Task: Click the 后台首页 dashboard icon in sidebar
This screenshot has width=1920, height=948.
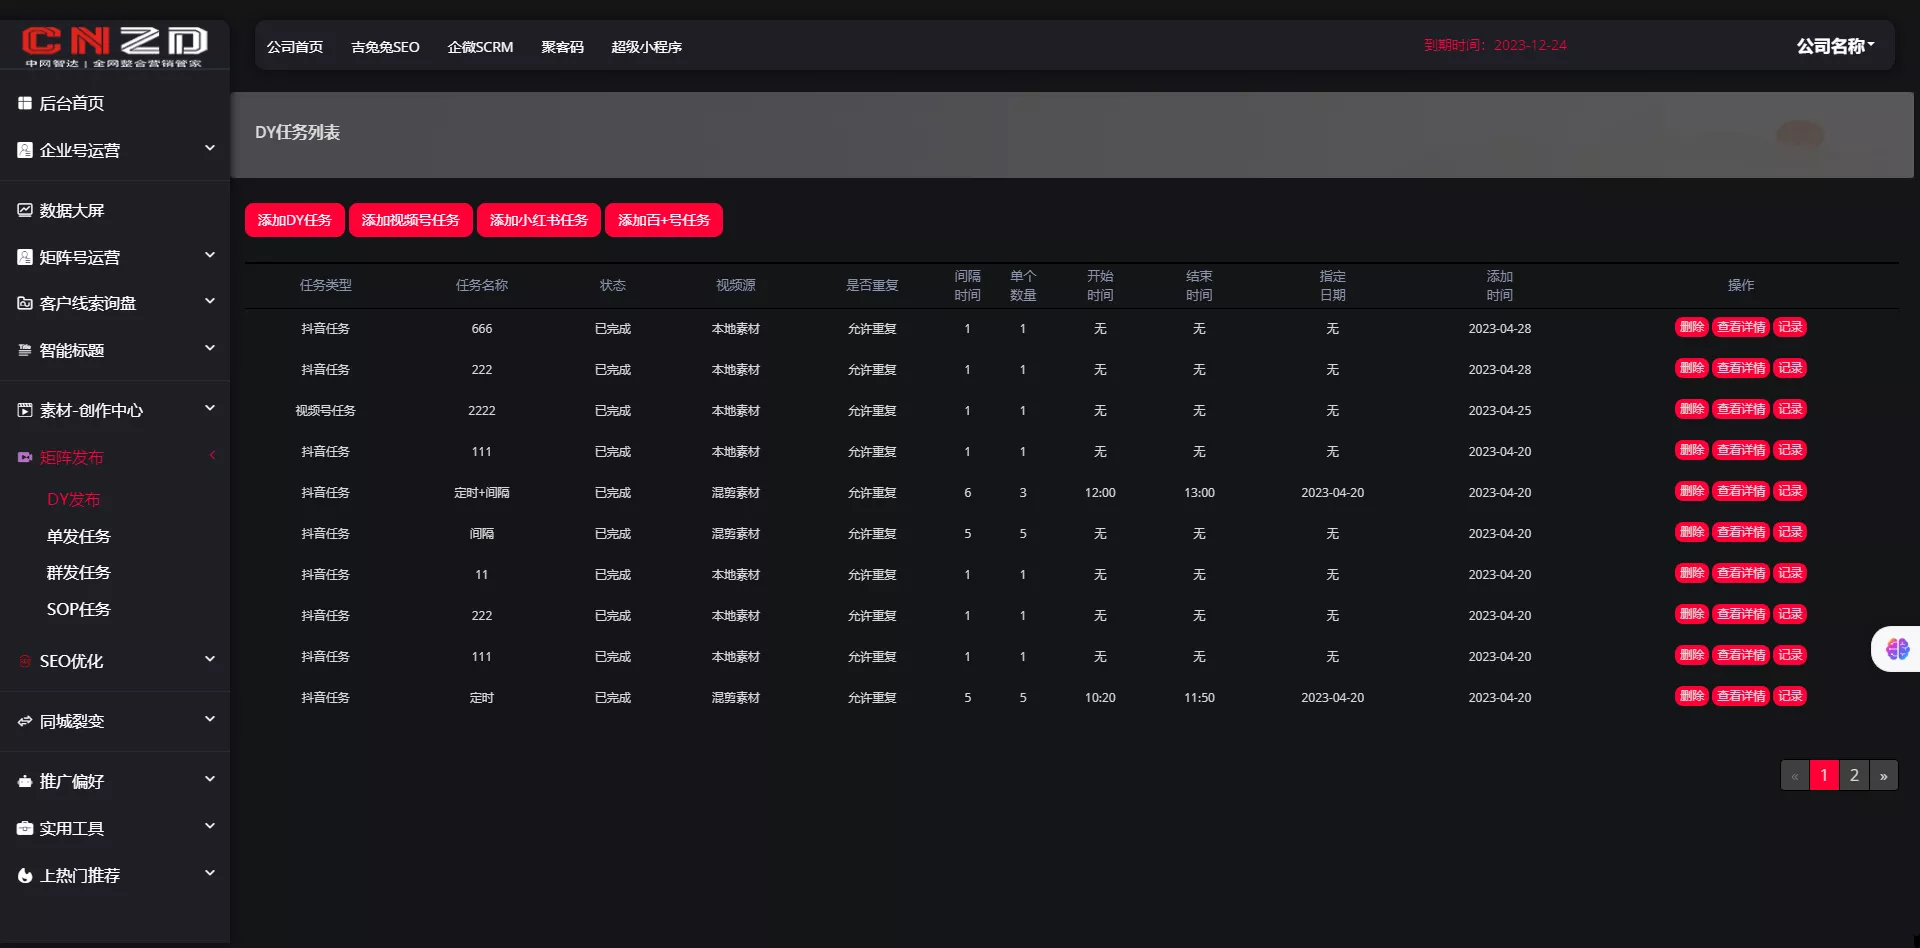Action: tap(25, 103)
